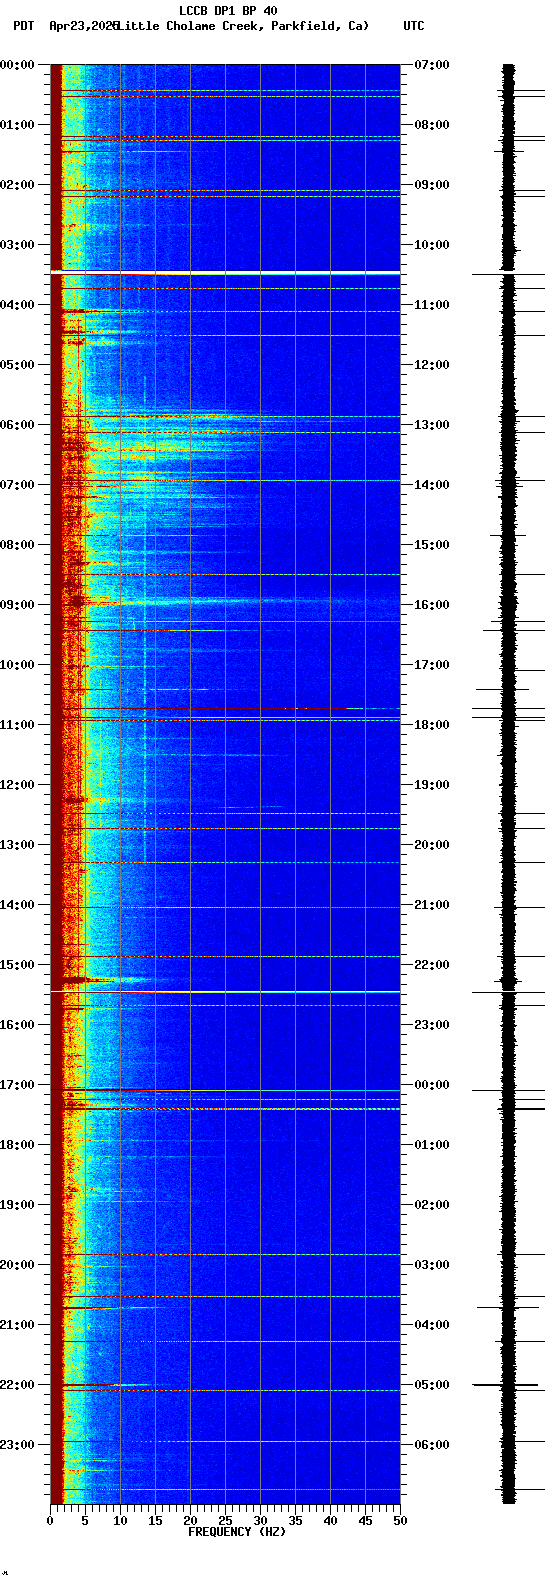Click the PDT time label '21:00'
The image size is (552, 1584).
(18, 1325)
